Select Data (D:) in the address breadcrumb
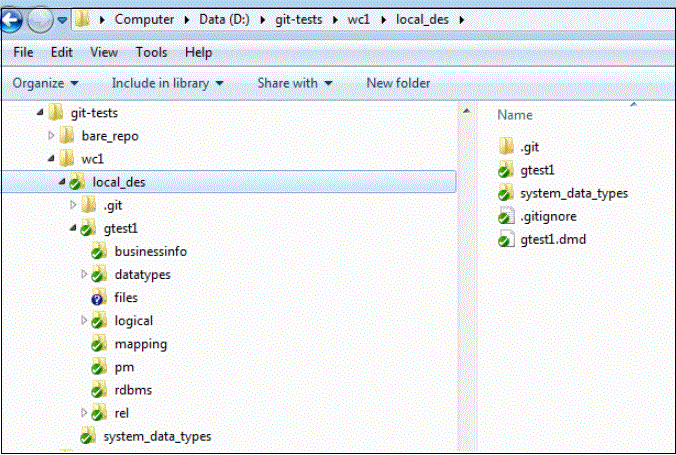Screen dimensions: 676x455 click(224, 19)
